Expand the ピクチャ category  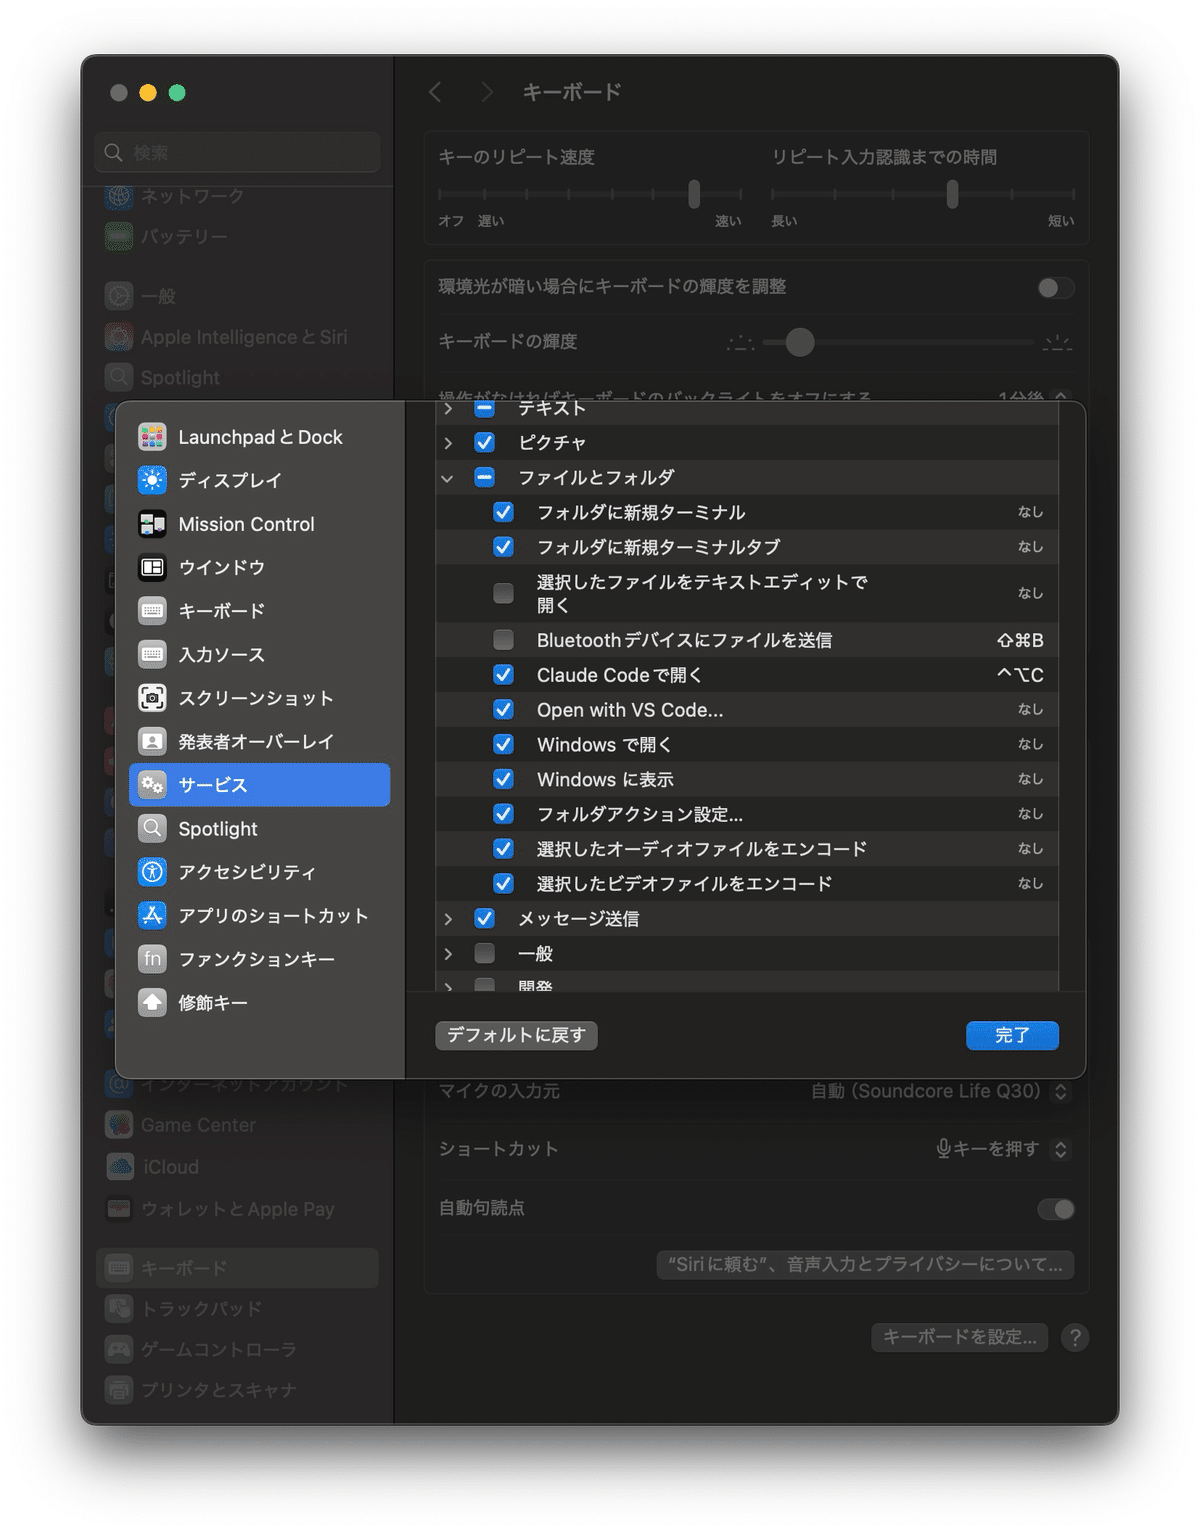pyautogui.click(x=448, y=443)
